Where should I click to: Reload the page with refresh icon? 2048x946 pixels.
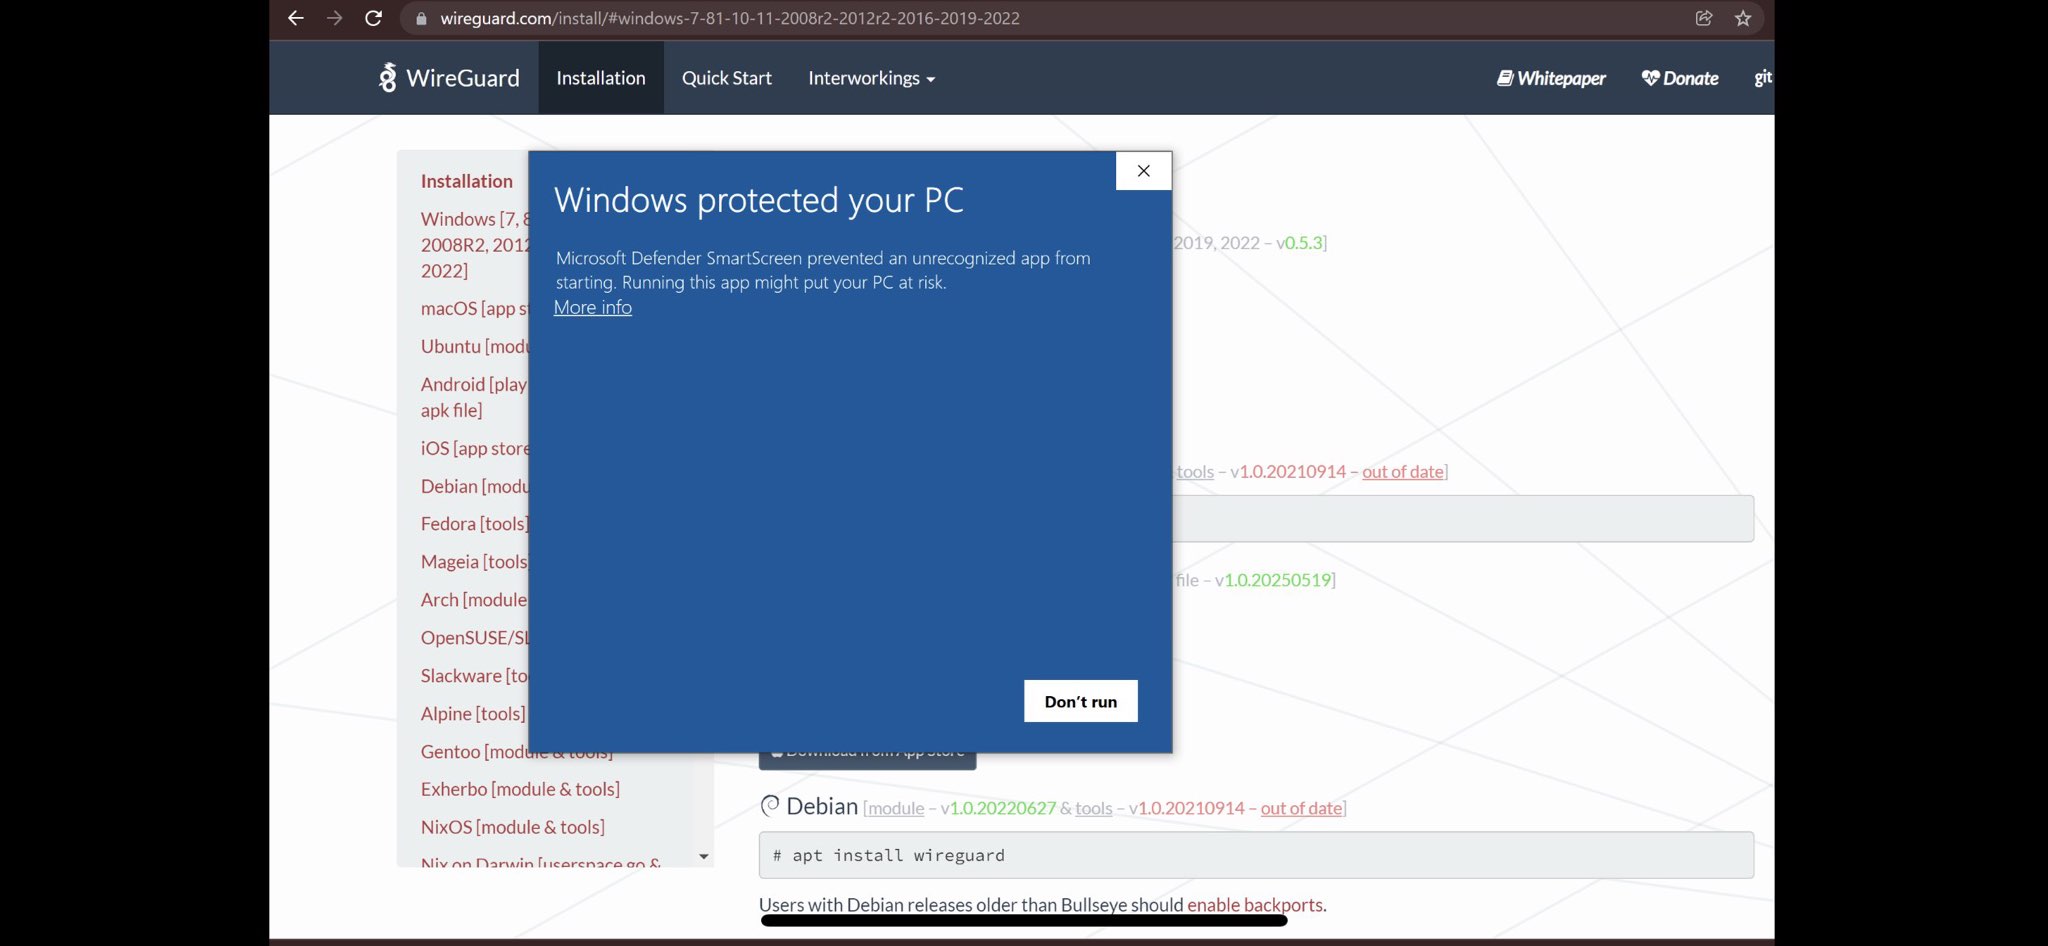pos(373,18)
